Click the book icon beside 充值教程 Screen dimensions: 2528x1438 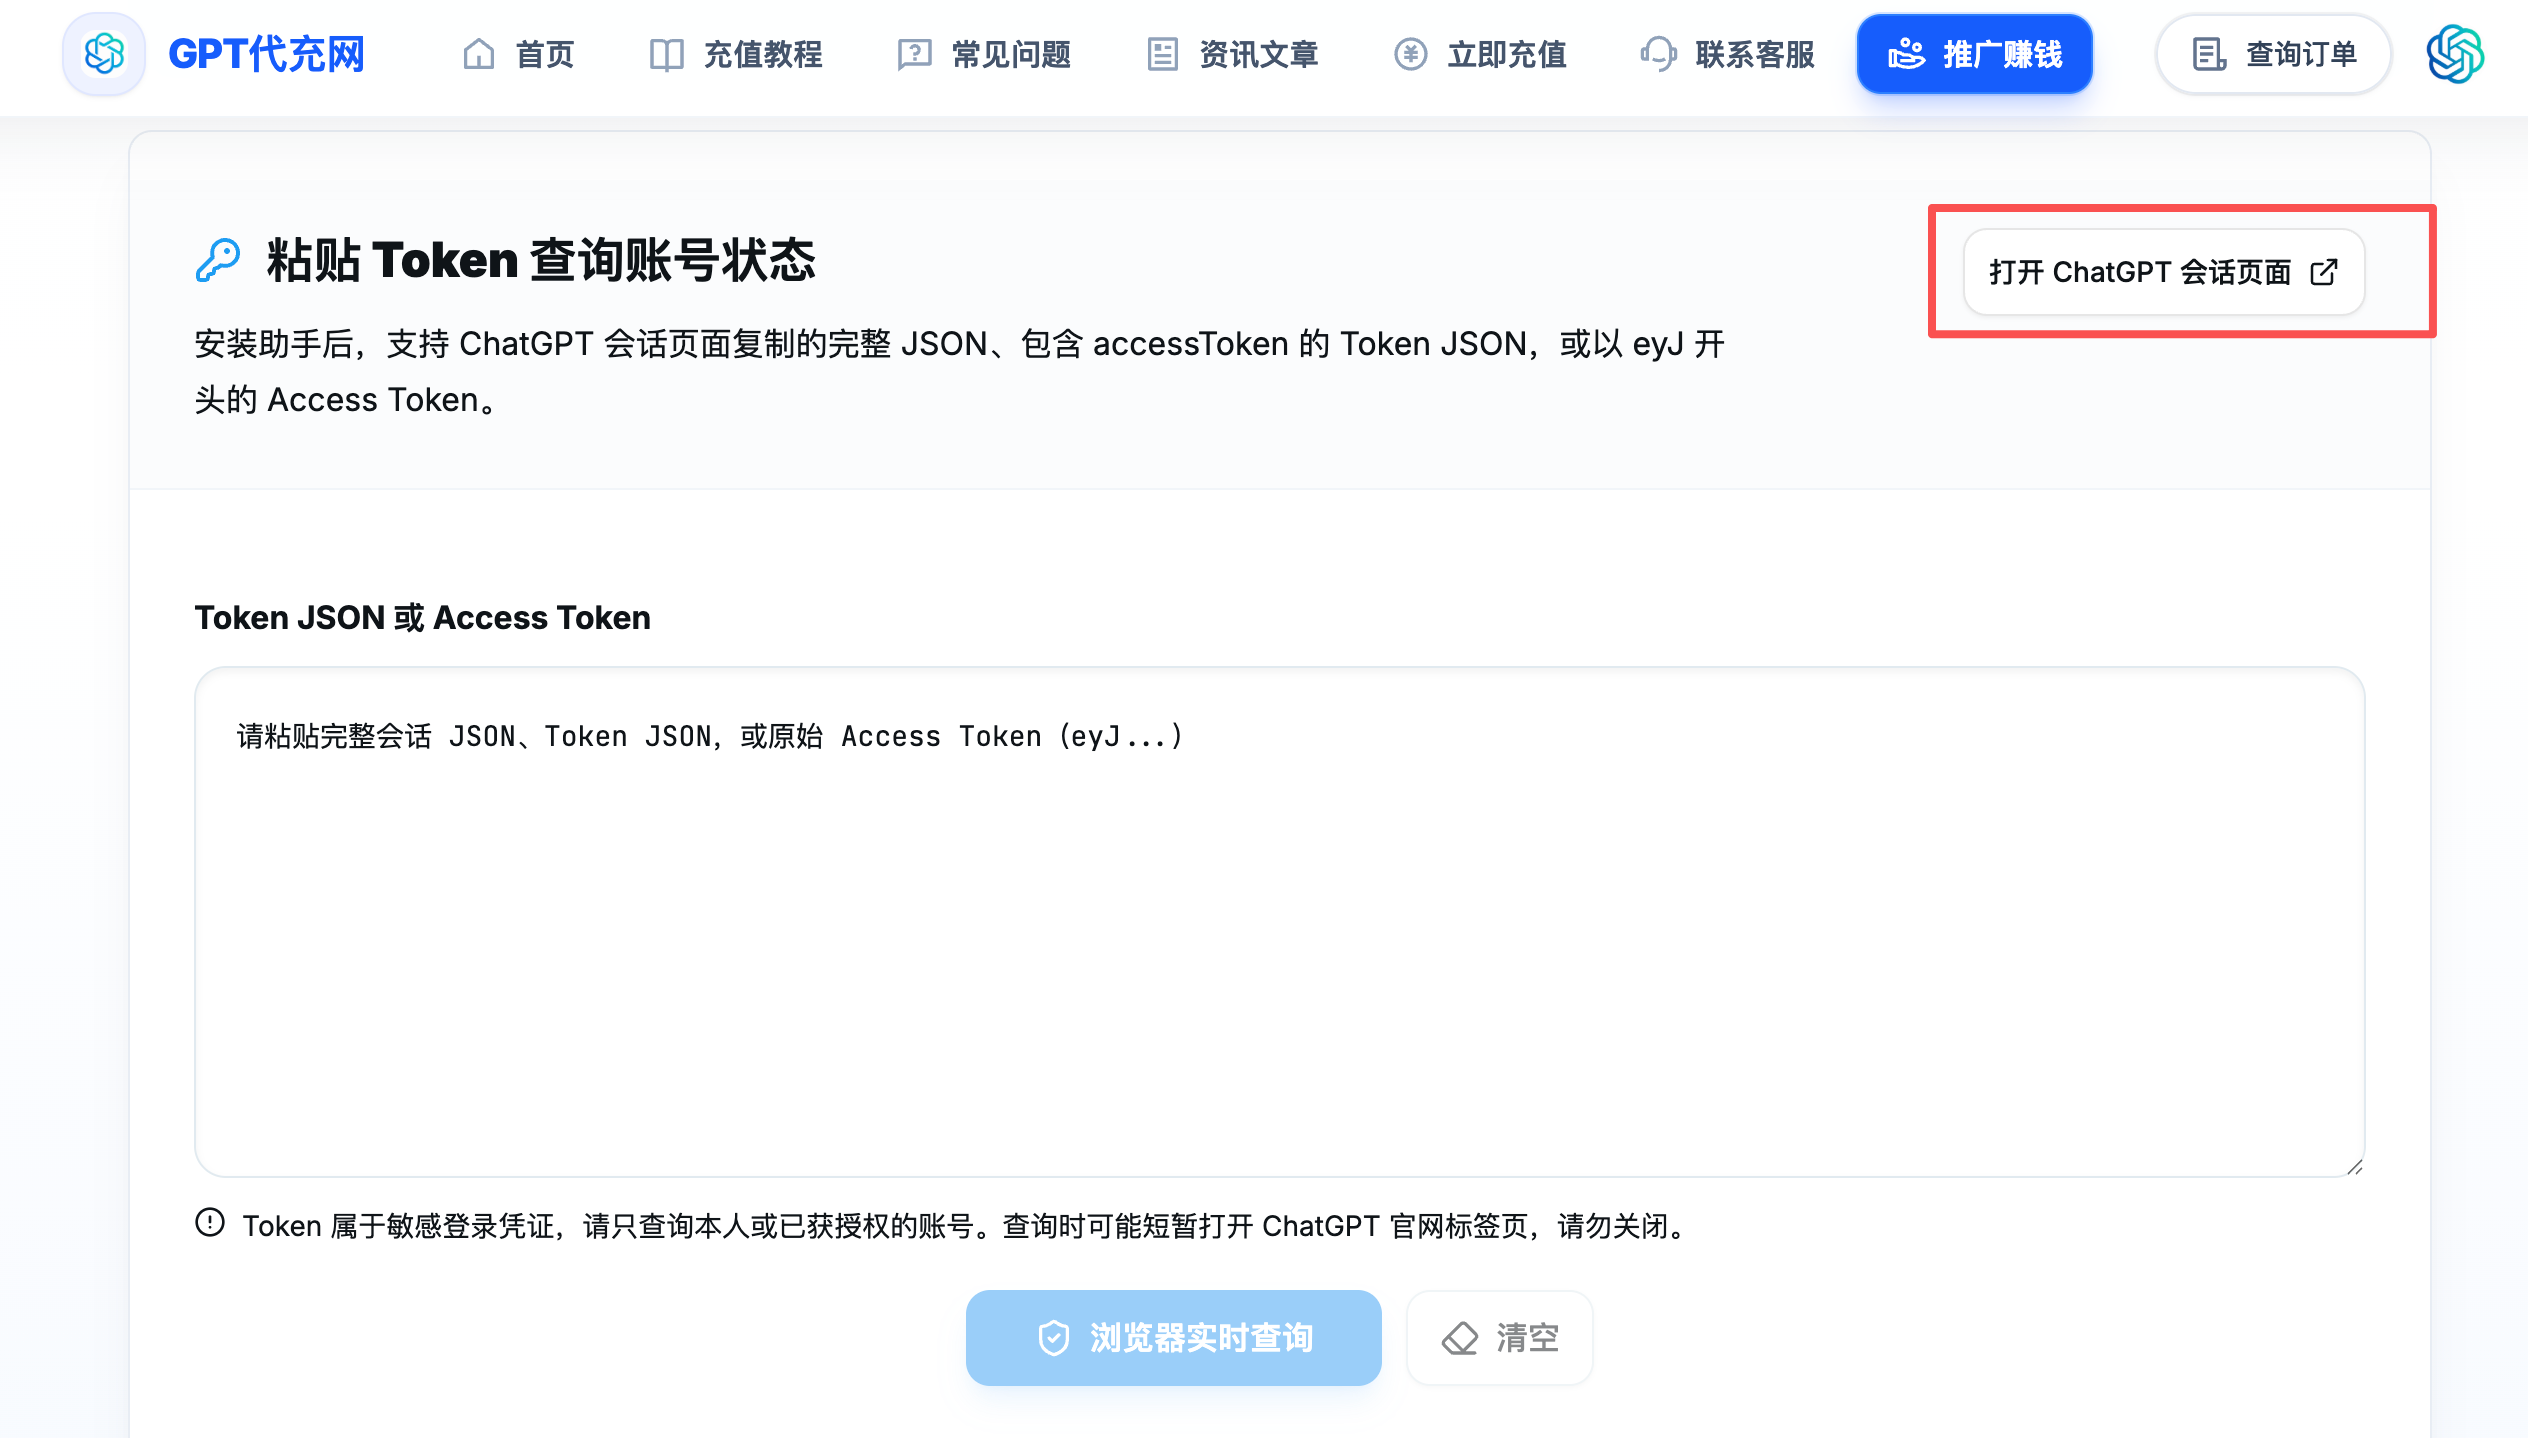tap(667, 54)
